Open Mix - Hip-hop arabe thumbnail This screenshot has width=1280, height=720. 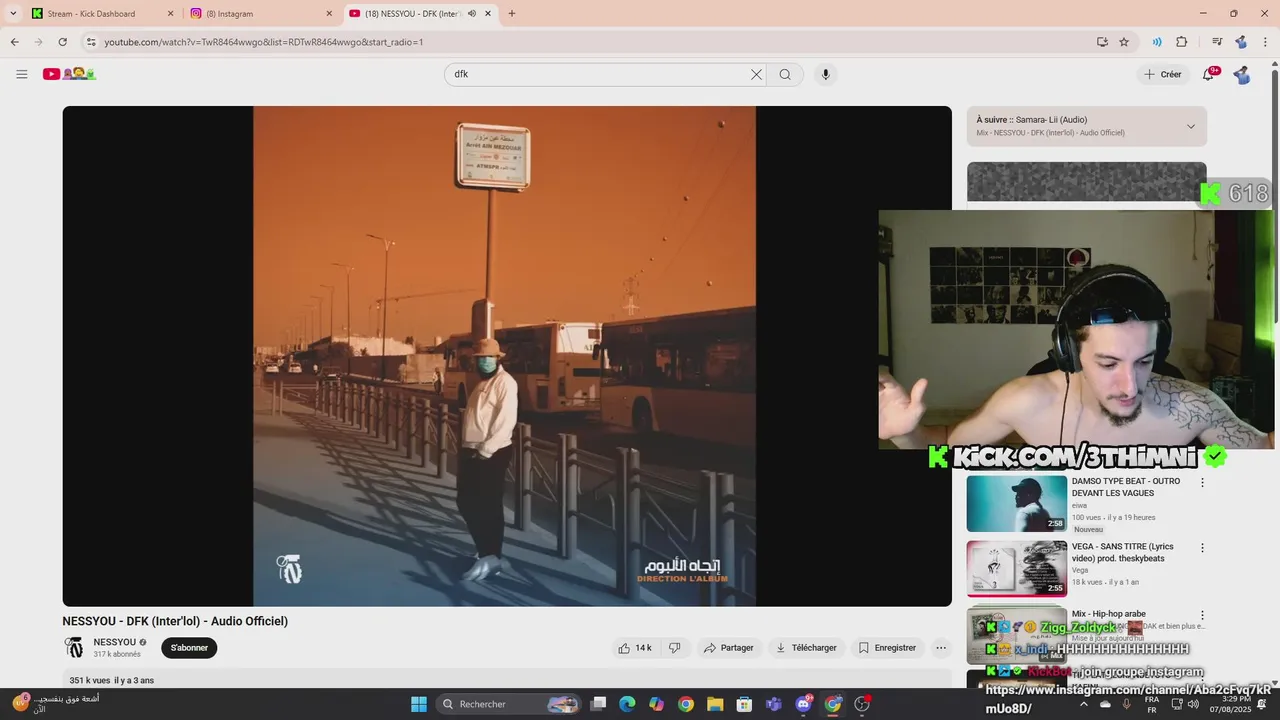point(1016,635)
